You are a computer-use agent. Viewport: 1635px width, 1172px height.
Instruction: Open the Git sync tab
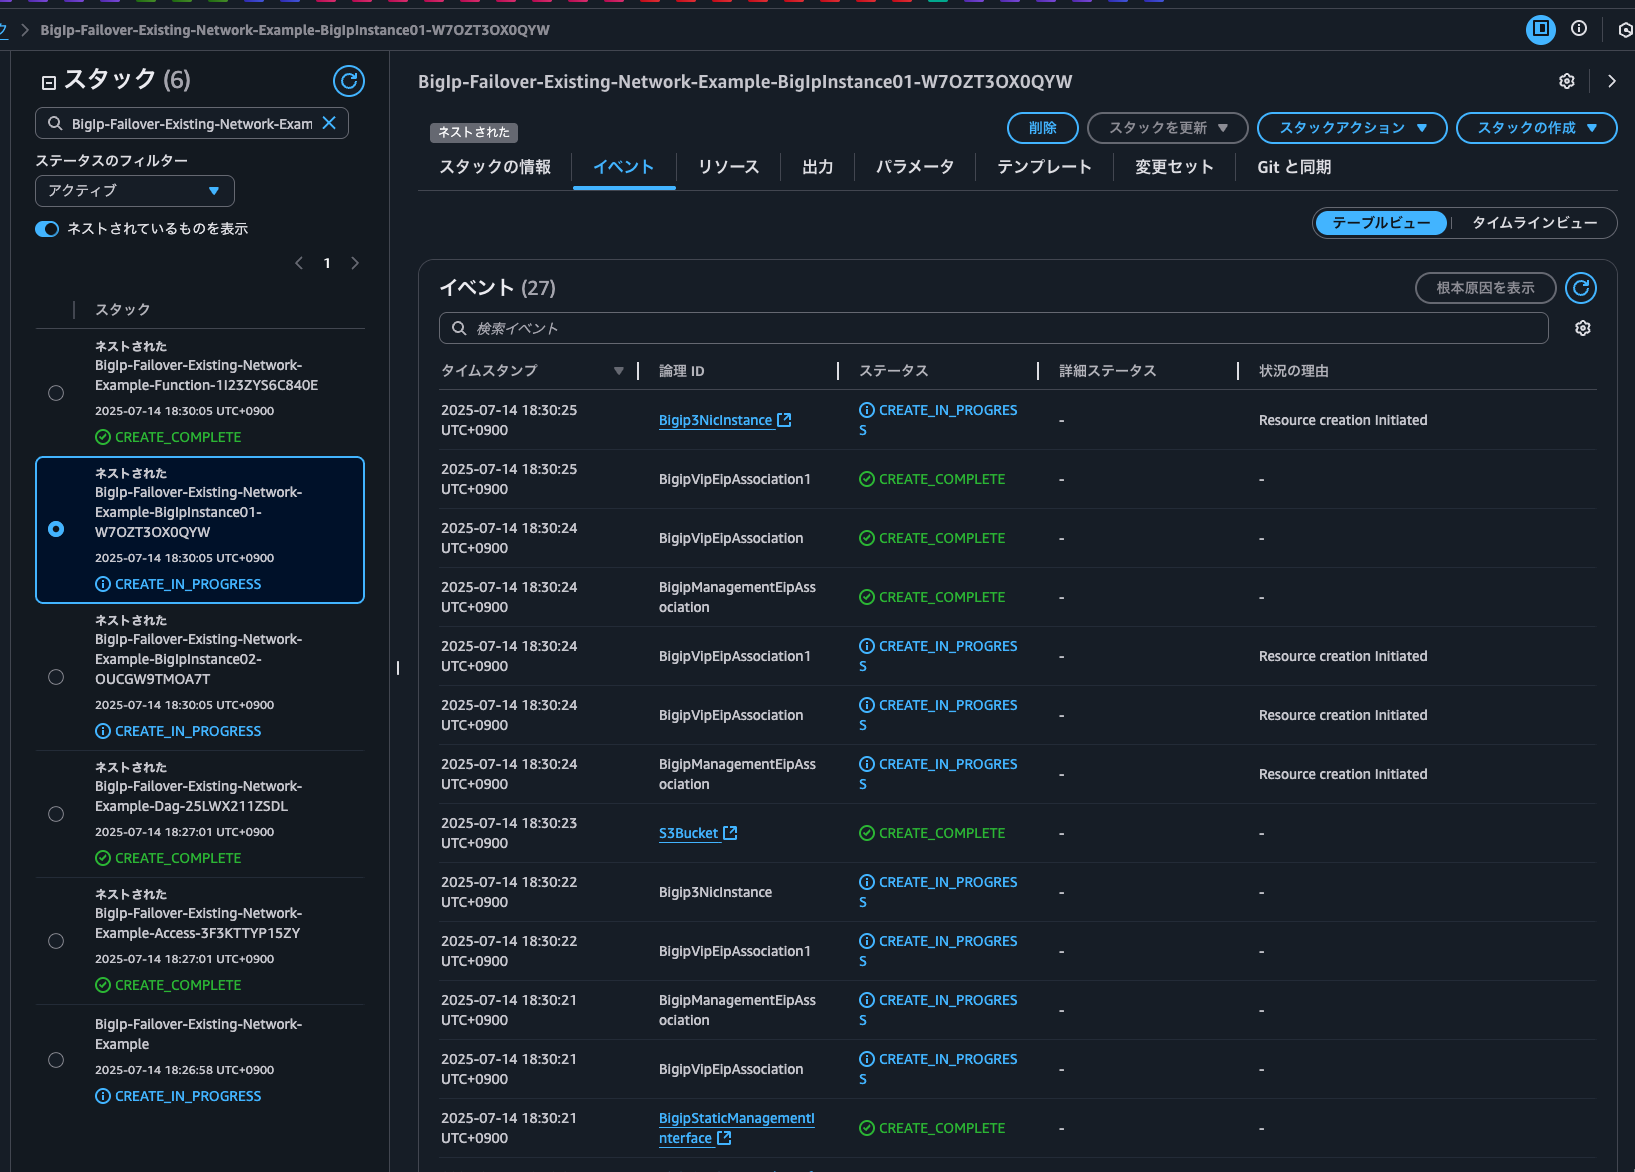click(1294, 167)
